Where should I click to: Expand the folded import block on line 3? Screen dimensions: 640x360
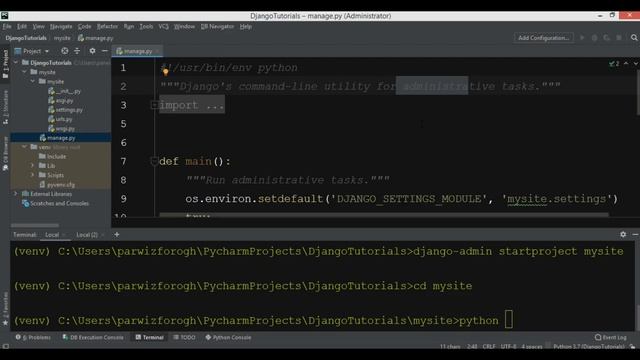point(154,105)
